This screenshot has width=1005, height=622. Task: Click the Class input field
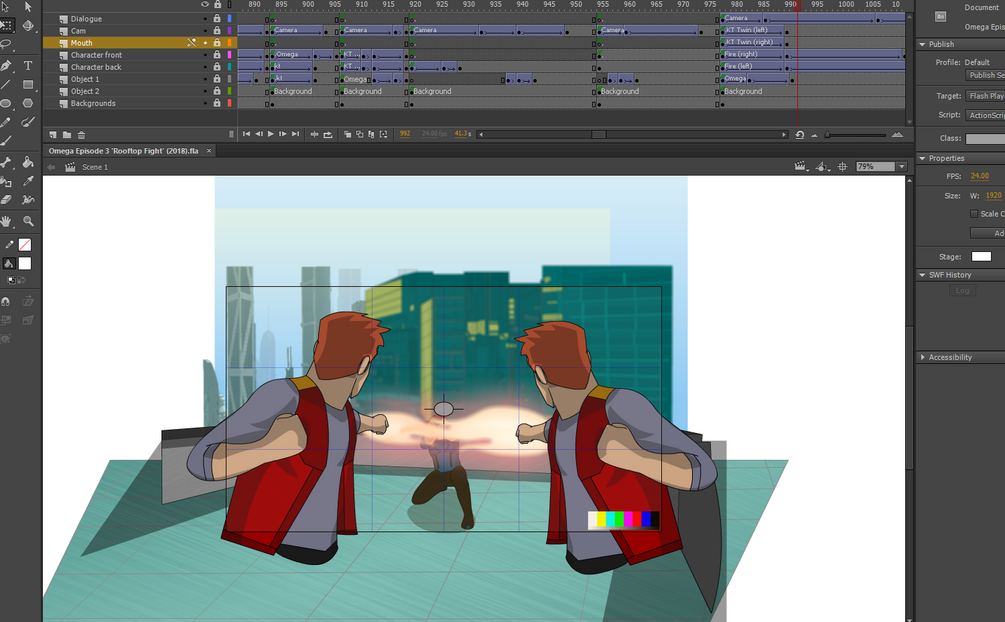(x=985, y=139)
